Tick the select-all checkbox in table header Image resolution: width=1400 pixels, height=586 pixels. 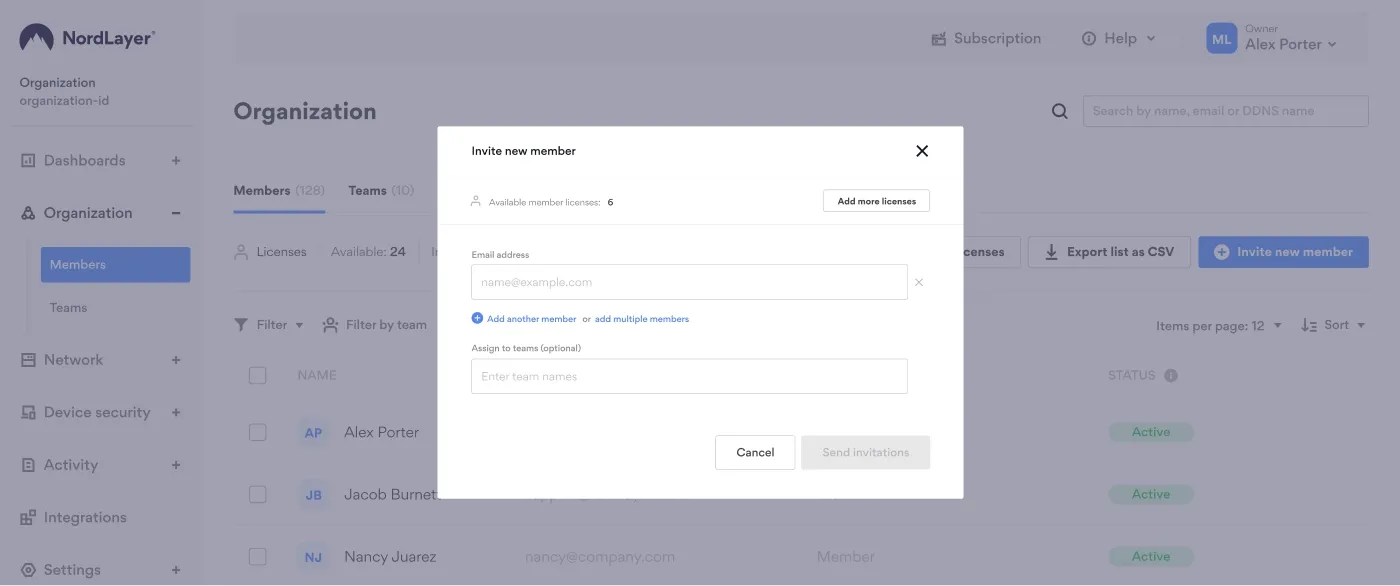pos(258,376)
